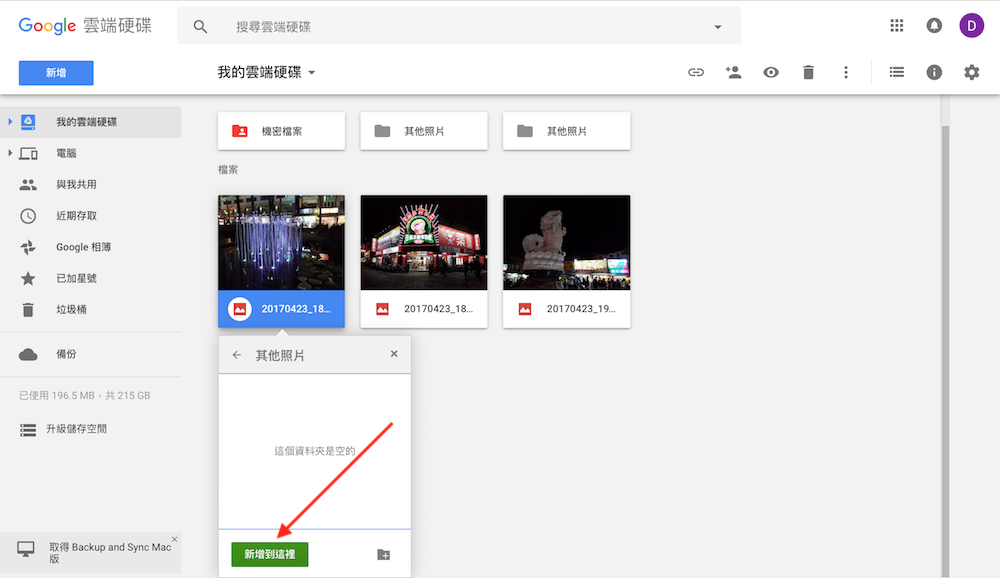
Task: Open 與我共用 in sidebar
Action: [76, 185]
